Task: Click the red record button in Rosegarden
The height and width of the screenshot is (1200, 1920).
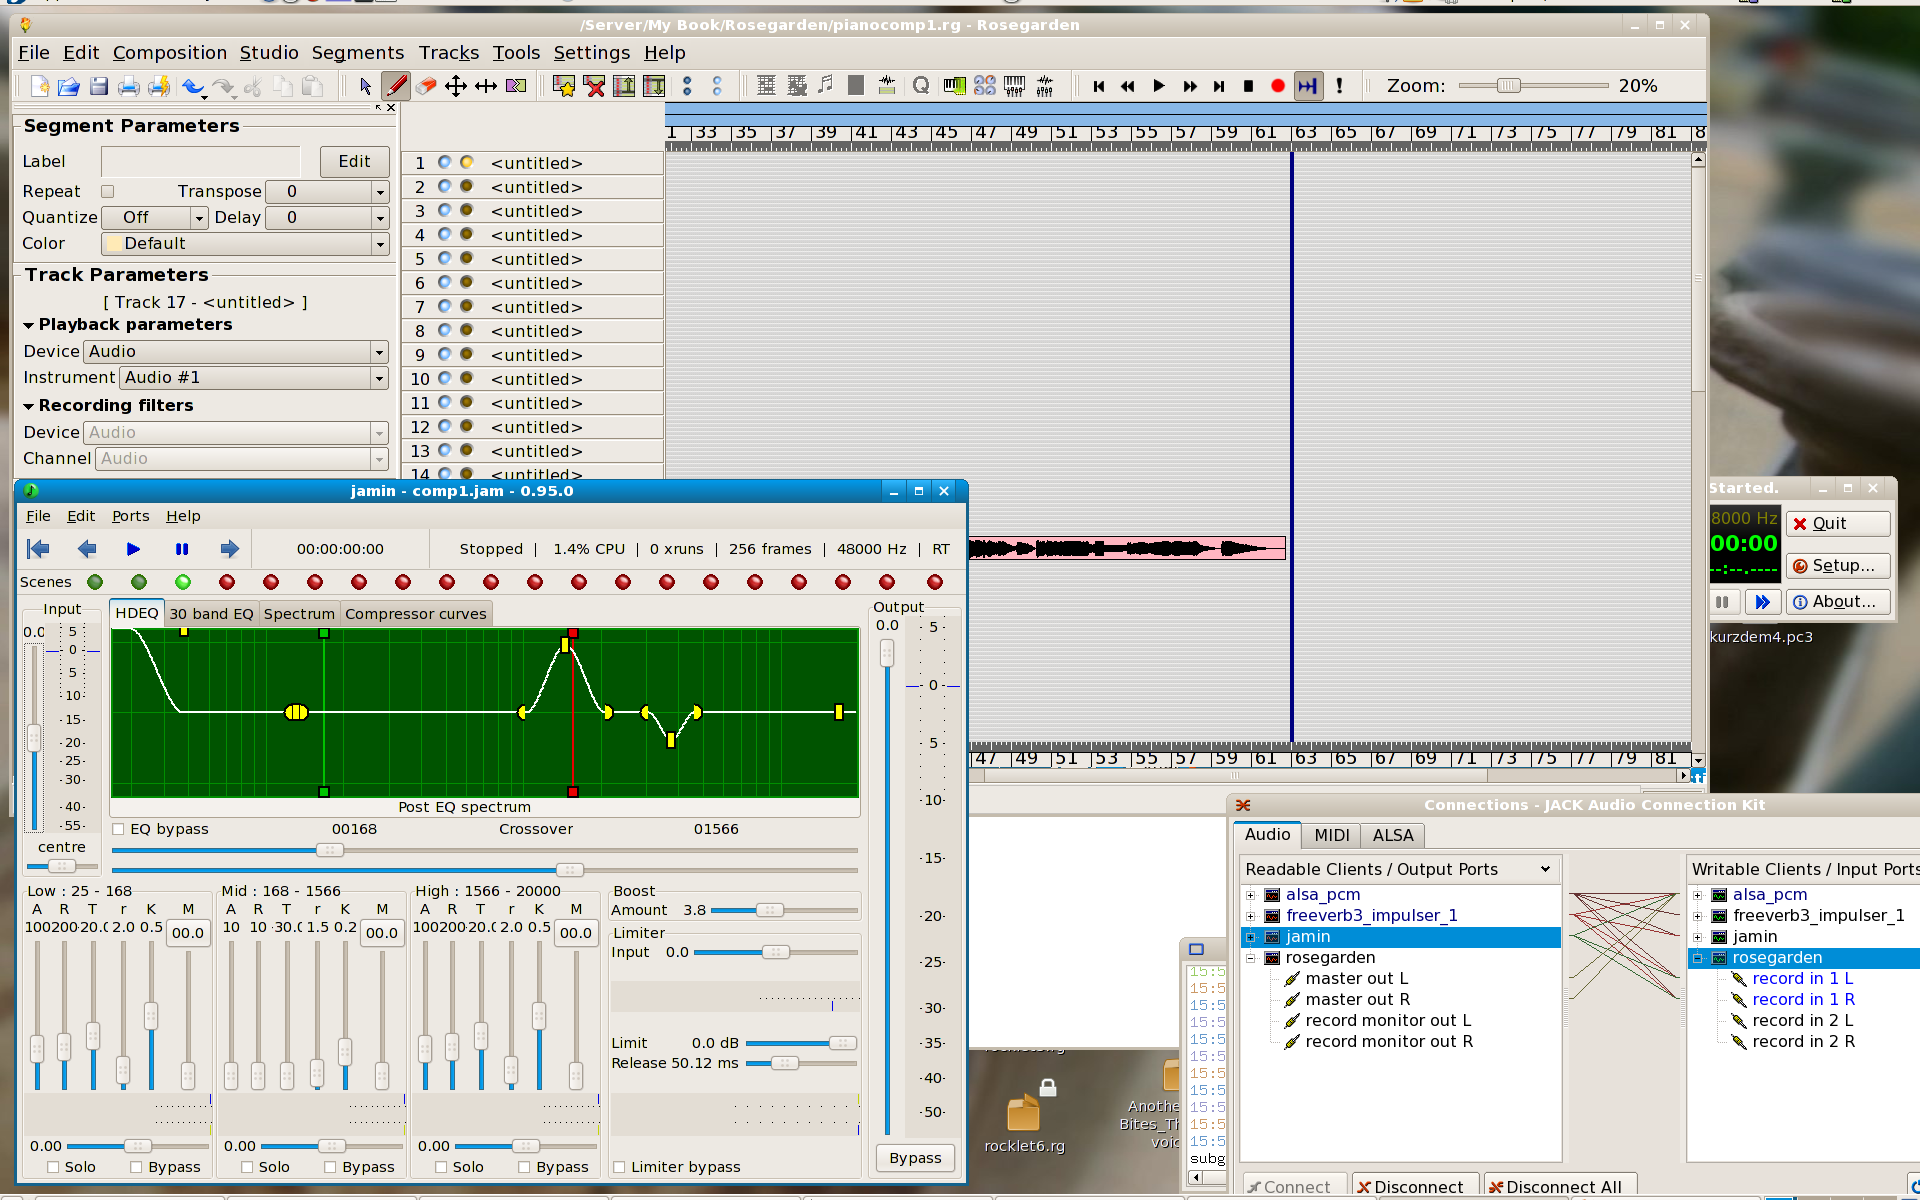Action: coord(1278,87)
